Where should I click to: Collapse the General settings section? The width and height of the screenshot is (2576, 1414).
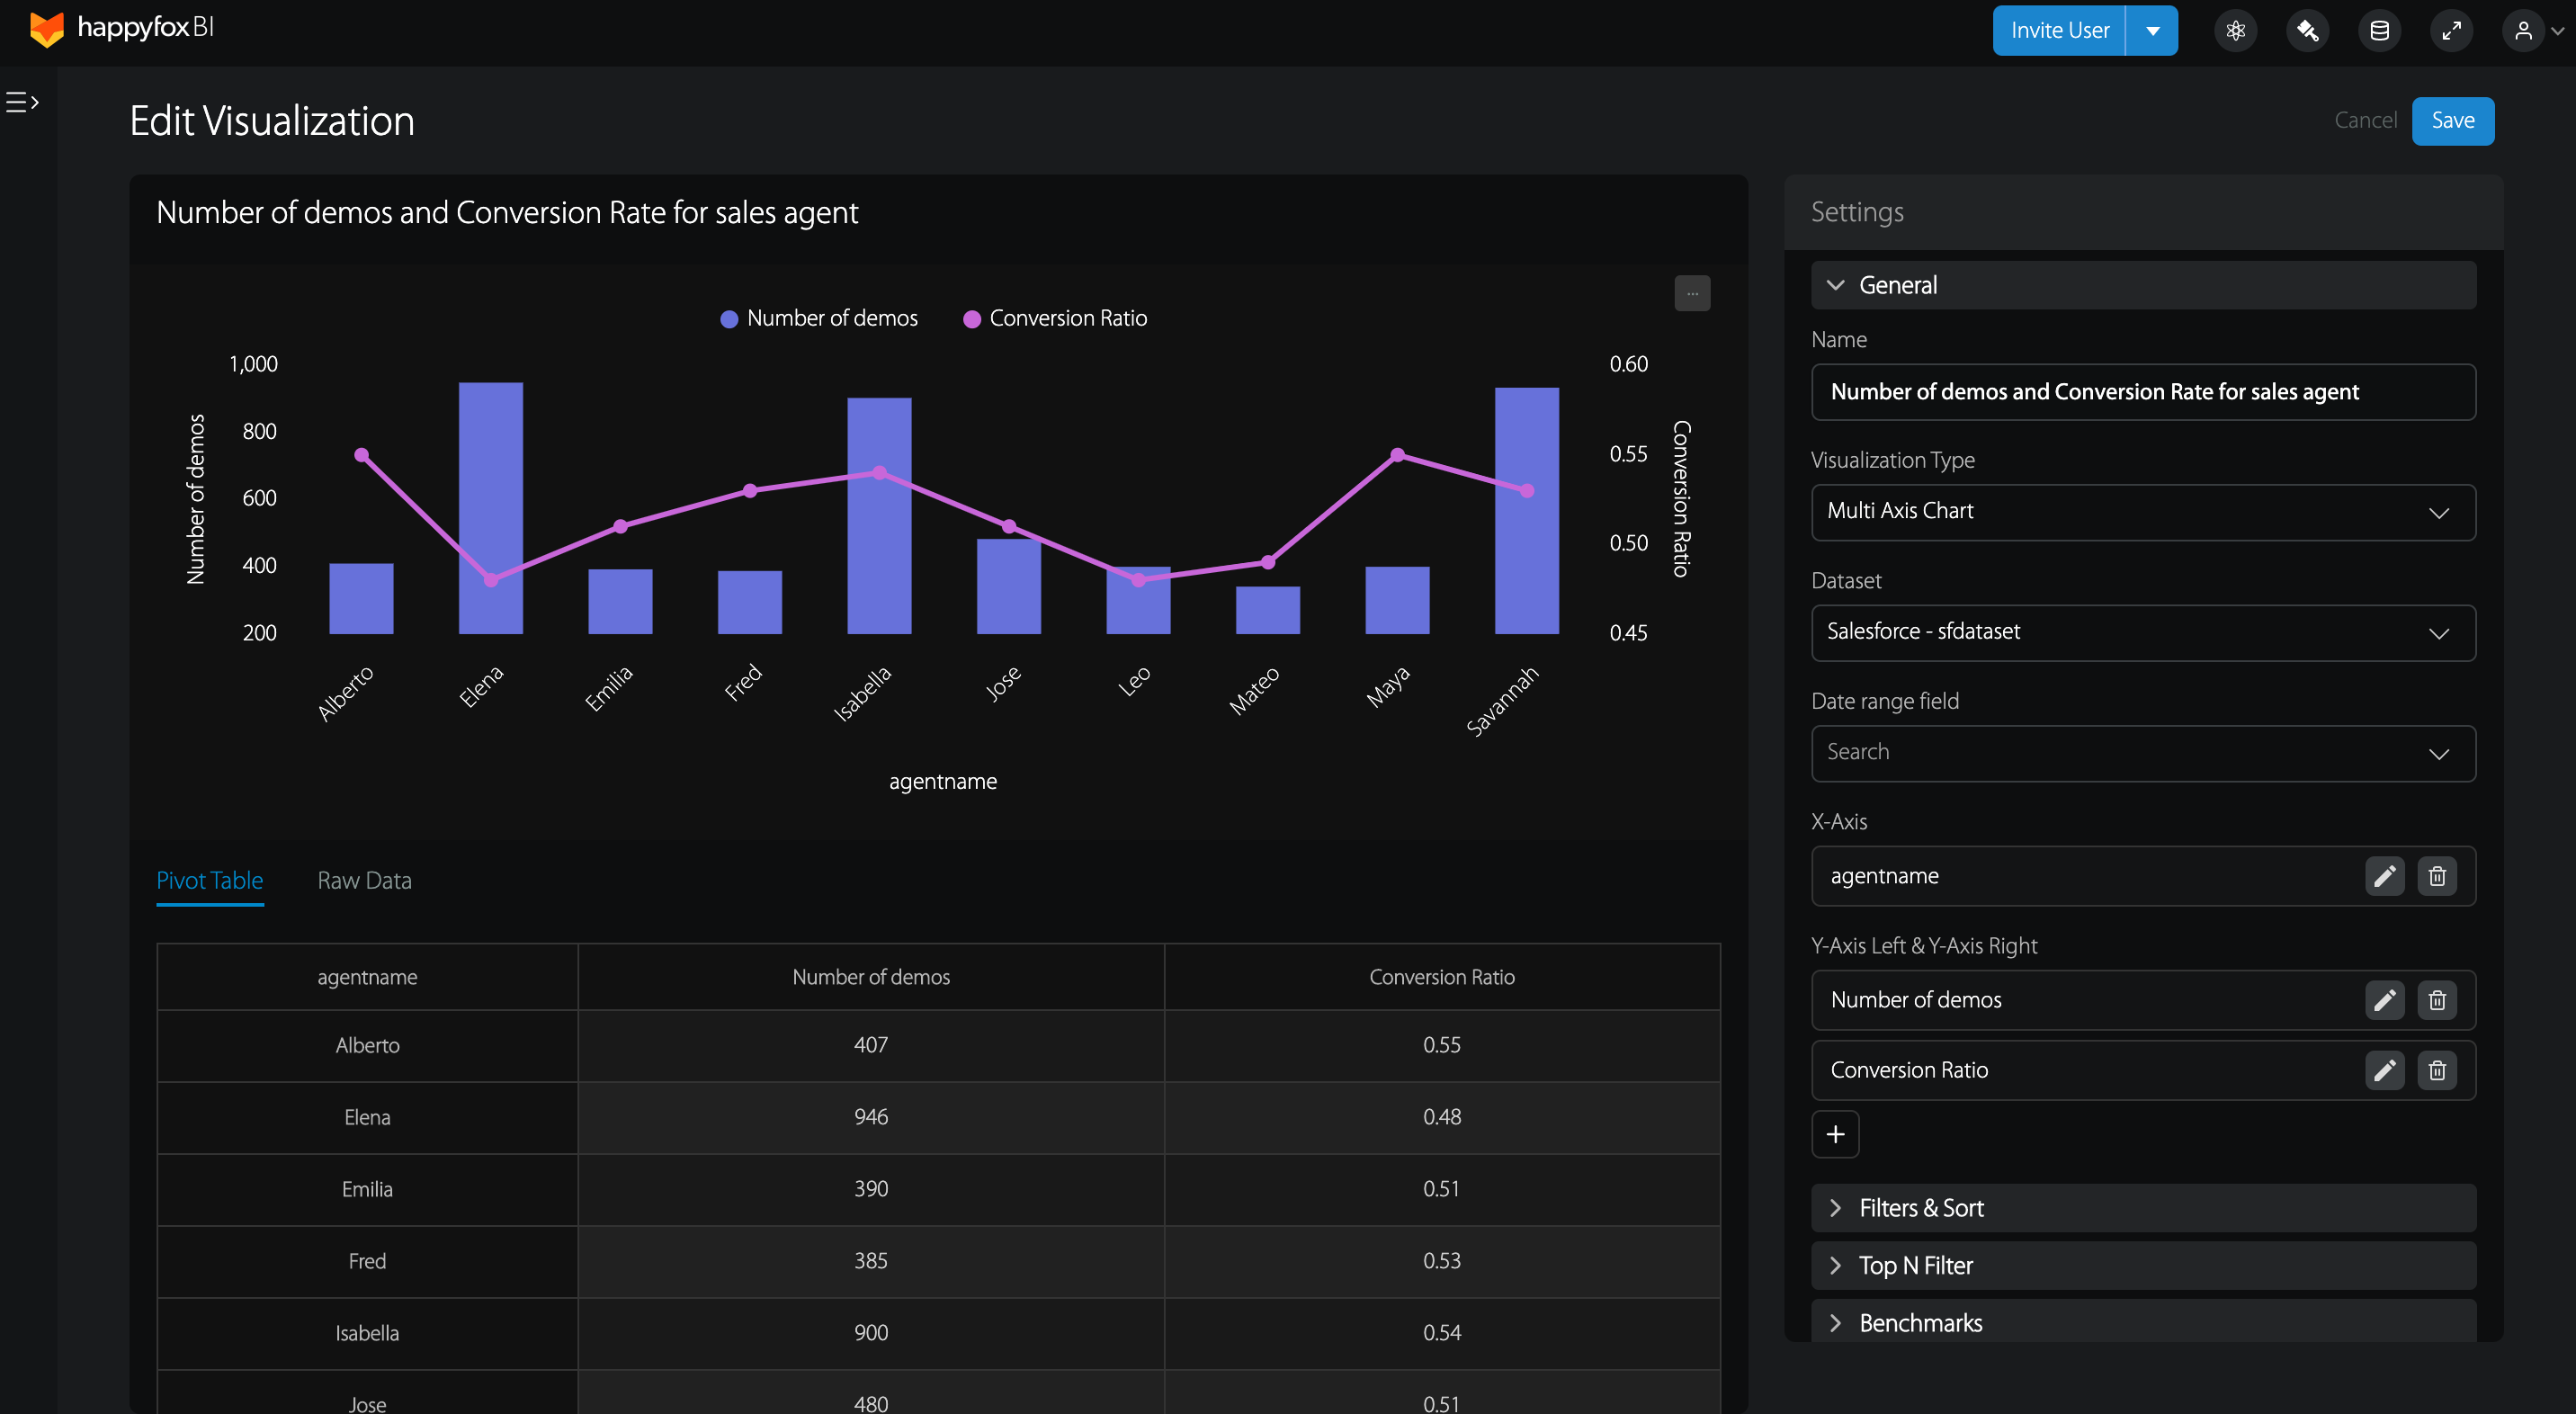pyautogui.click(x=2143, y=285)
